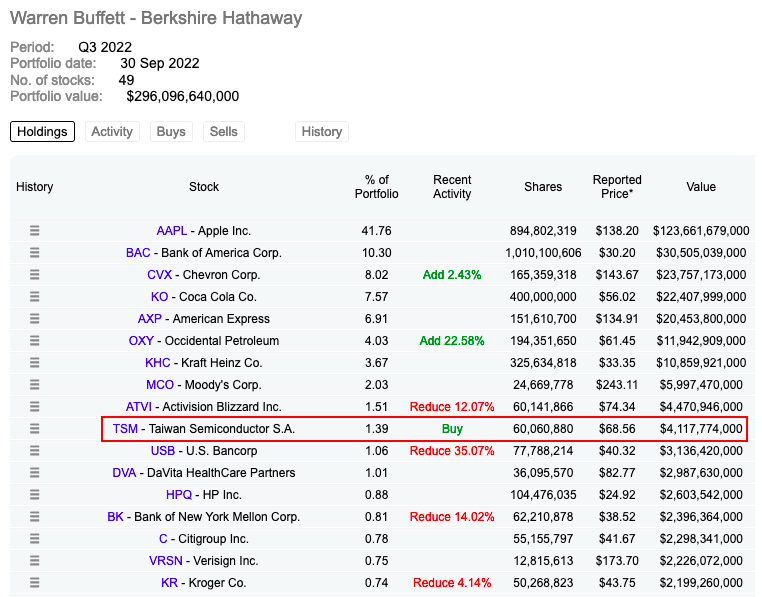The width and height of the screenshot is (762, 597).
Task: Open history icon for Apple Inc. row
Action: pos(35,230)
